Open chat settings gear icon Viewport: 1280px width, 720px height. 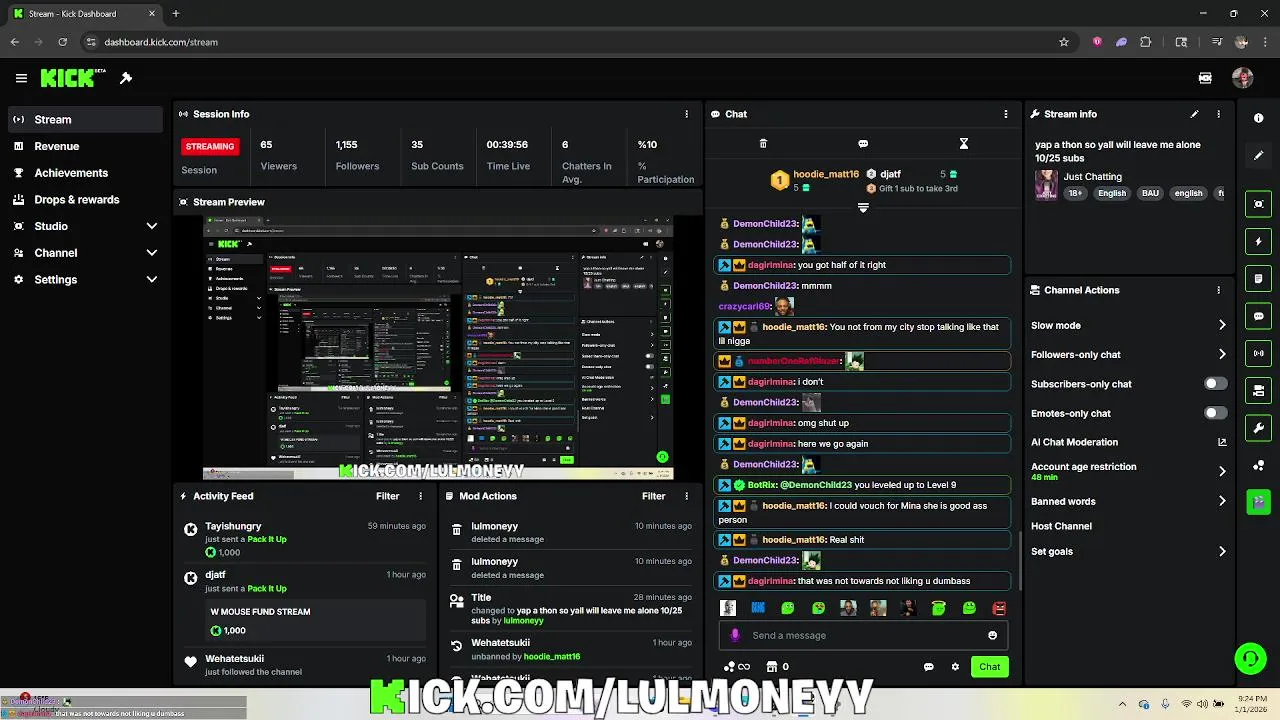[955, 667]
